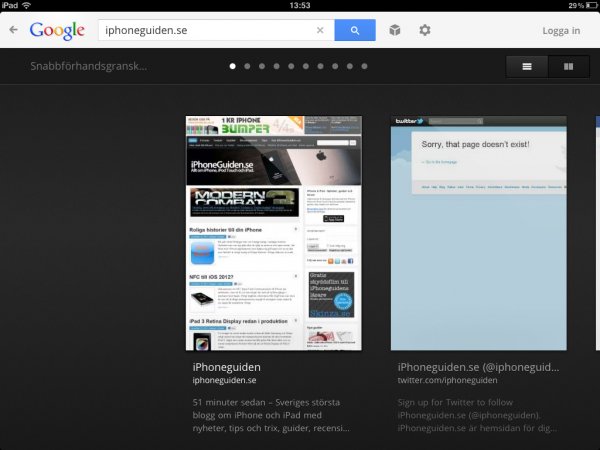Tap the twitter.com/iphoneguiden URL
The height and width of the screenshot is (450, 600).
pyautogui.click(x=447, y=380)
